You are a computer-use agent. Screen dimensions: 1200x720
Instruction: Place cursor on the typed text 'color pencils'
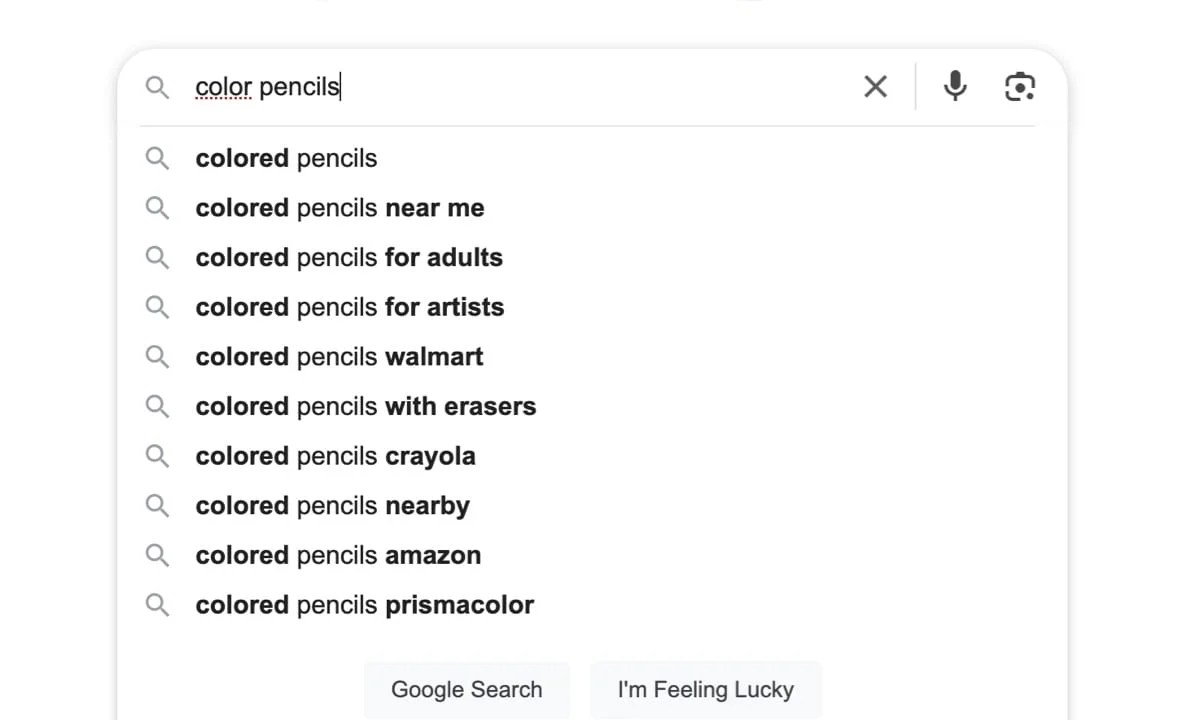click(x=268, y=86)
